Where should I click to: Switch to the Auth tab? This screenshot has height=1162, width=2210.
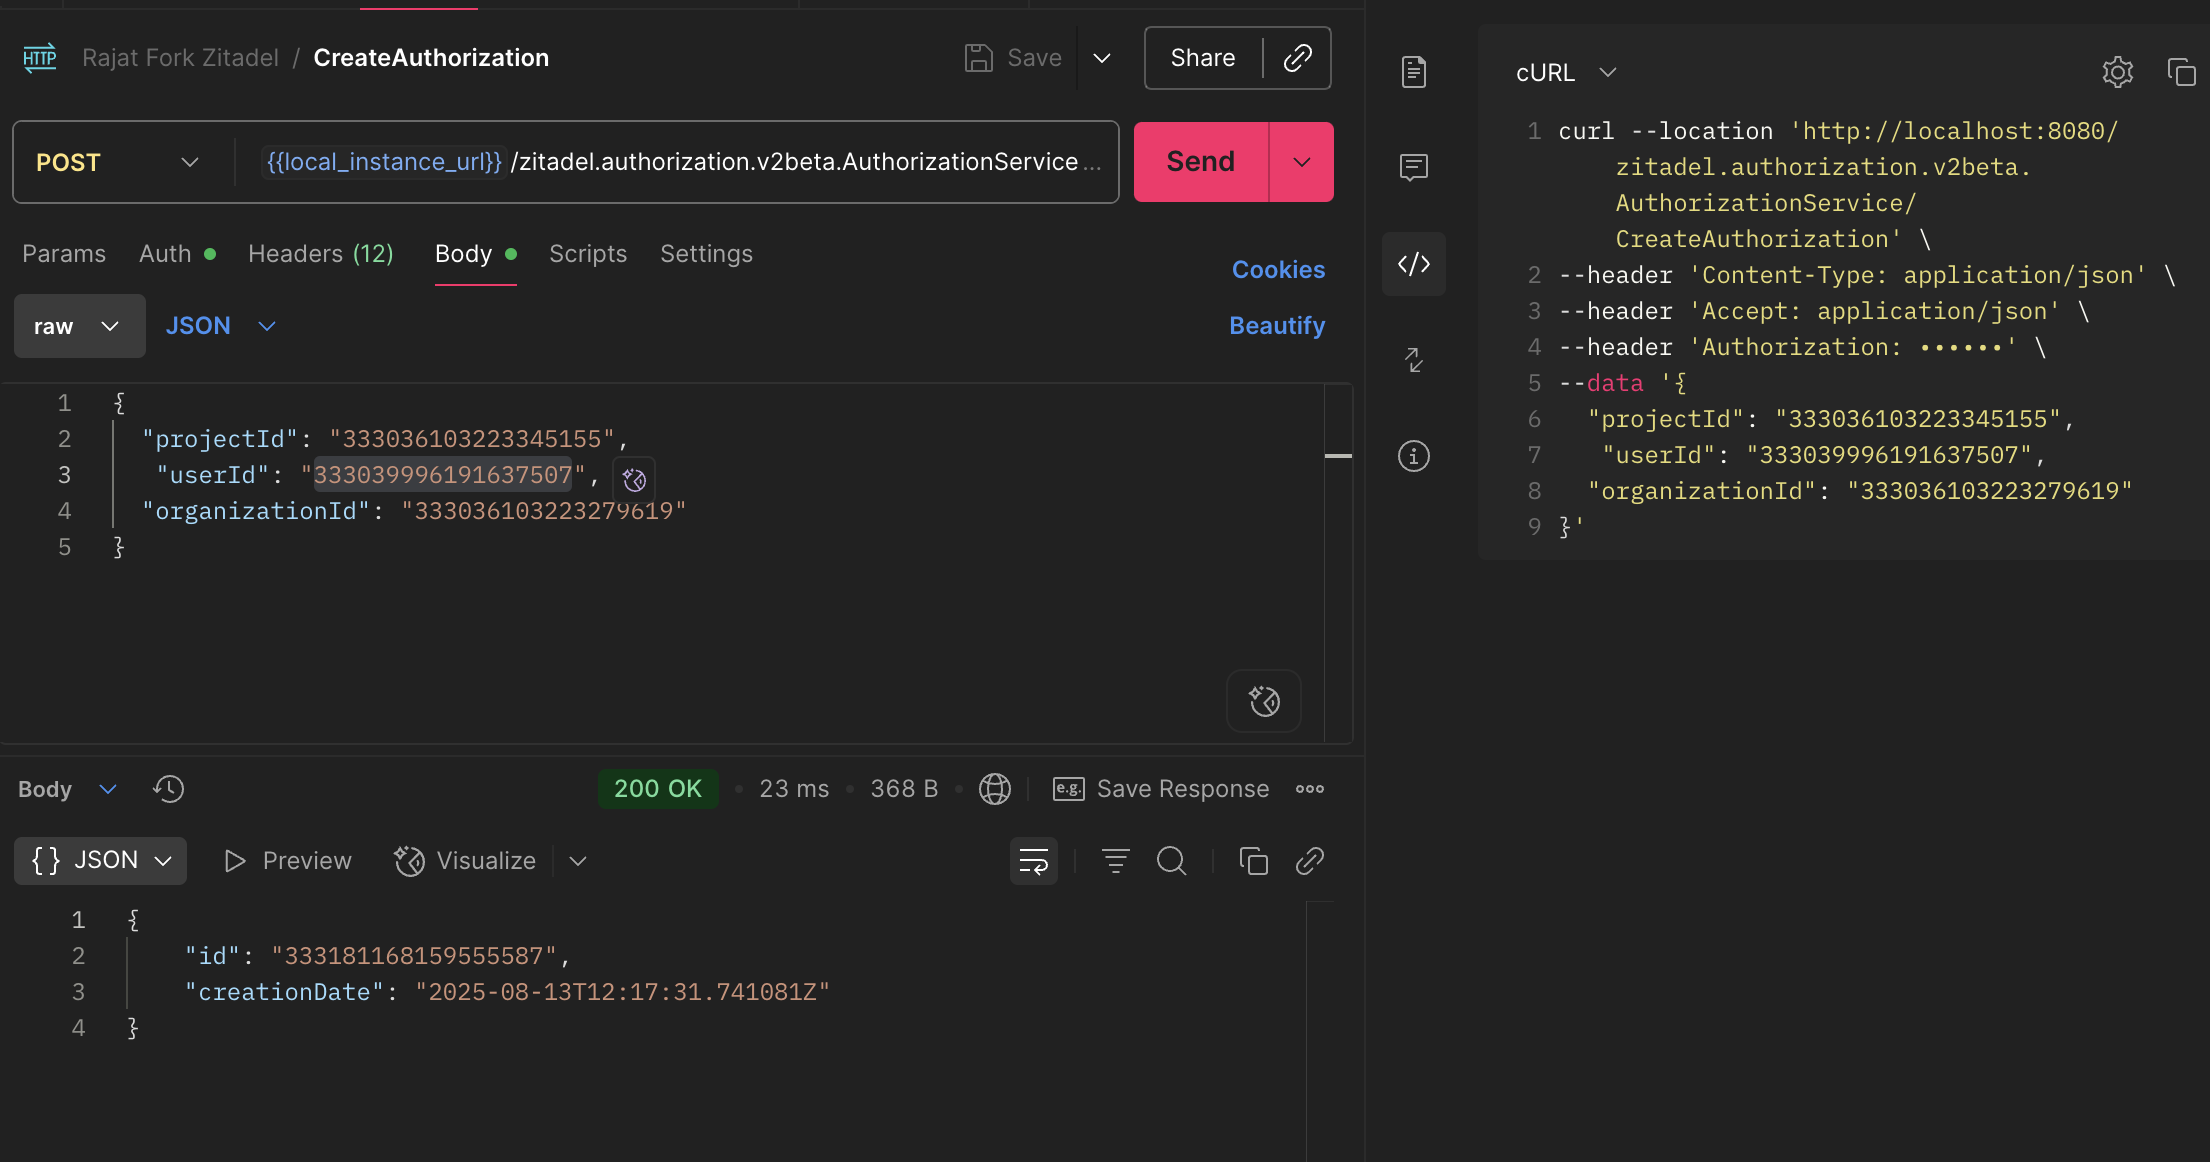pos(177,254)
